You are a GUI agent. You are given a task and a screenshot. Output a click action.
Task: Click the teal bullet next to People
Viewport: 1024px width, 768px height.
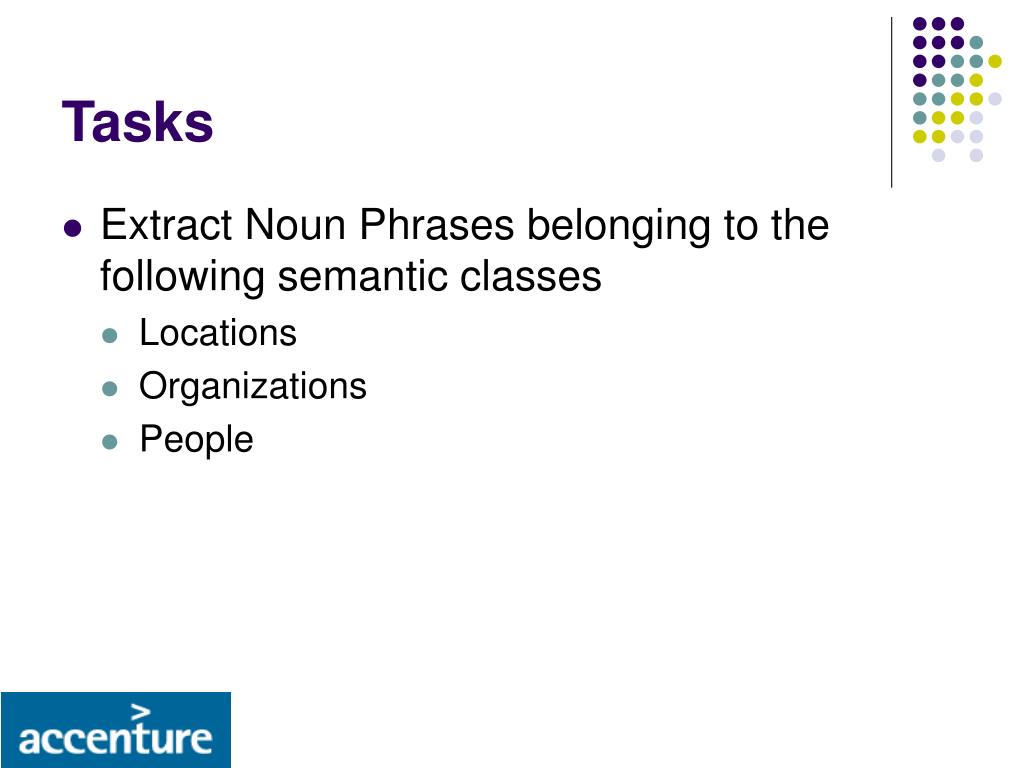[110, 442]
